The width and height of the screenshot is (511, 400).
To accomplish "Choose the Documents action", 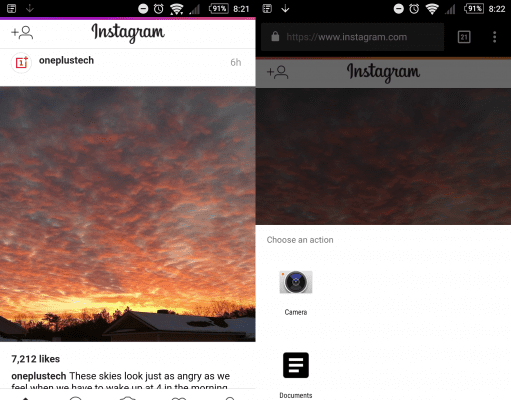I will point(296,375).
